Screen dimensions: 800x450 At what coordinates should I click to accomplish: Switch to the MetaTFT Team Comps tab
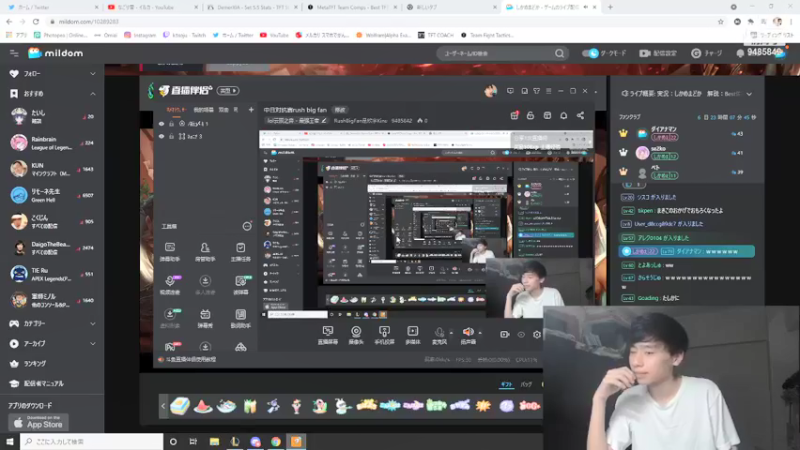[x=351, y=7]
